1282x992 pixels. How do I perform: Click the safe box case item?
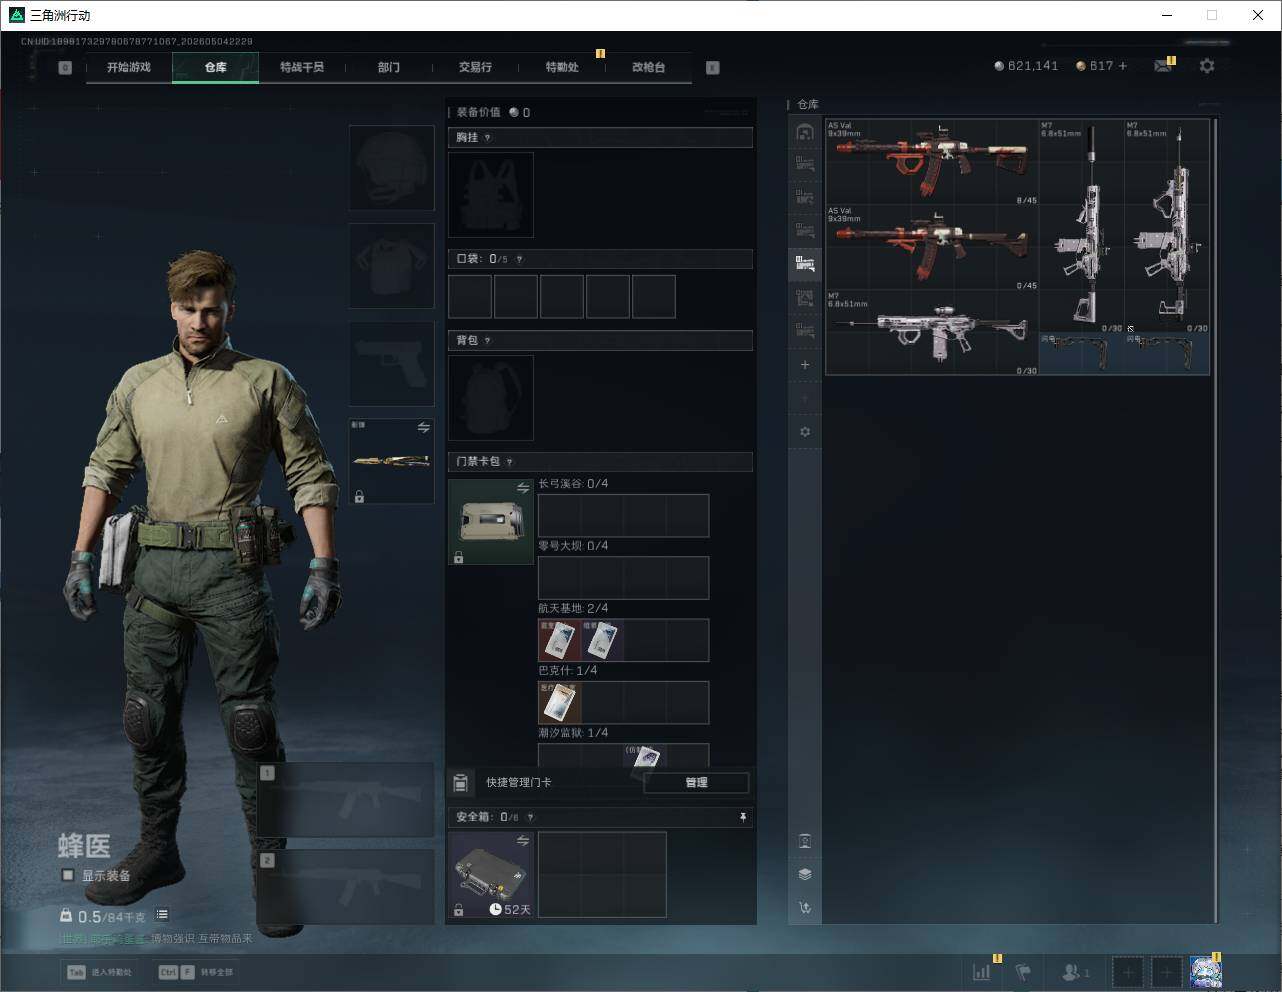(x=491, y=875)
